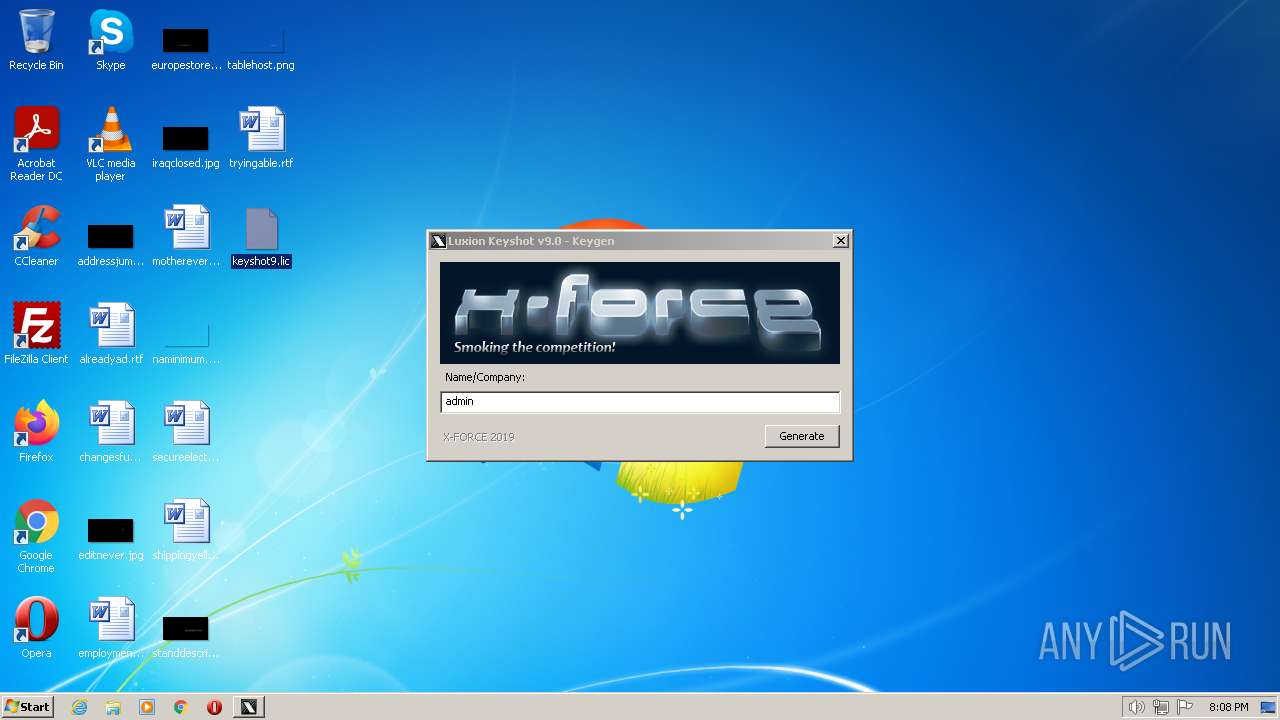Click the keygen title bar icon
The width and height of the screenshot is (1280, 720).
click(x=438, y=241)
